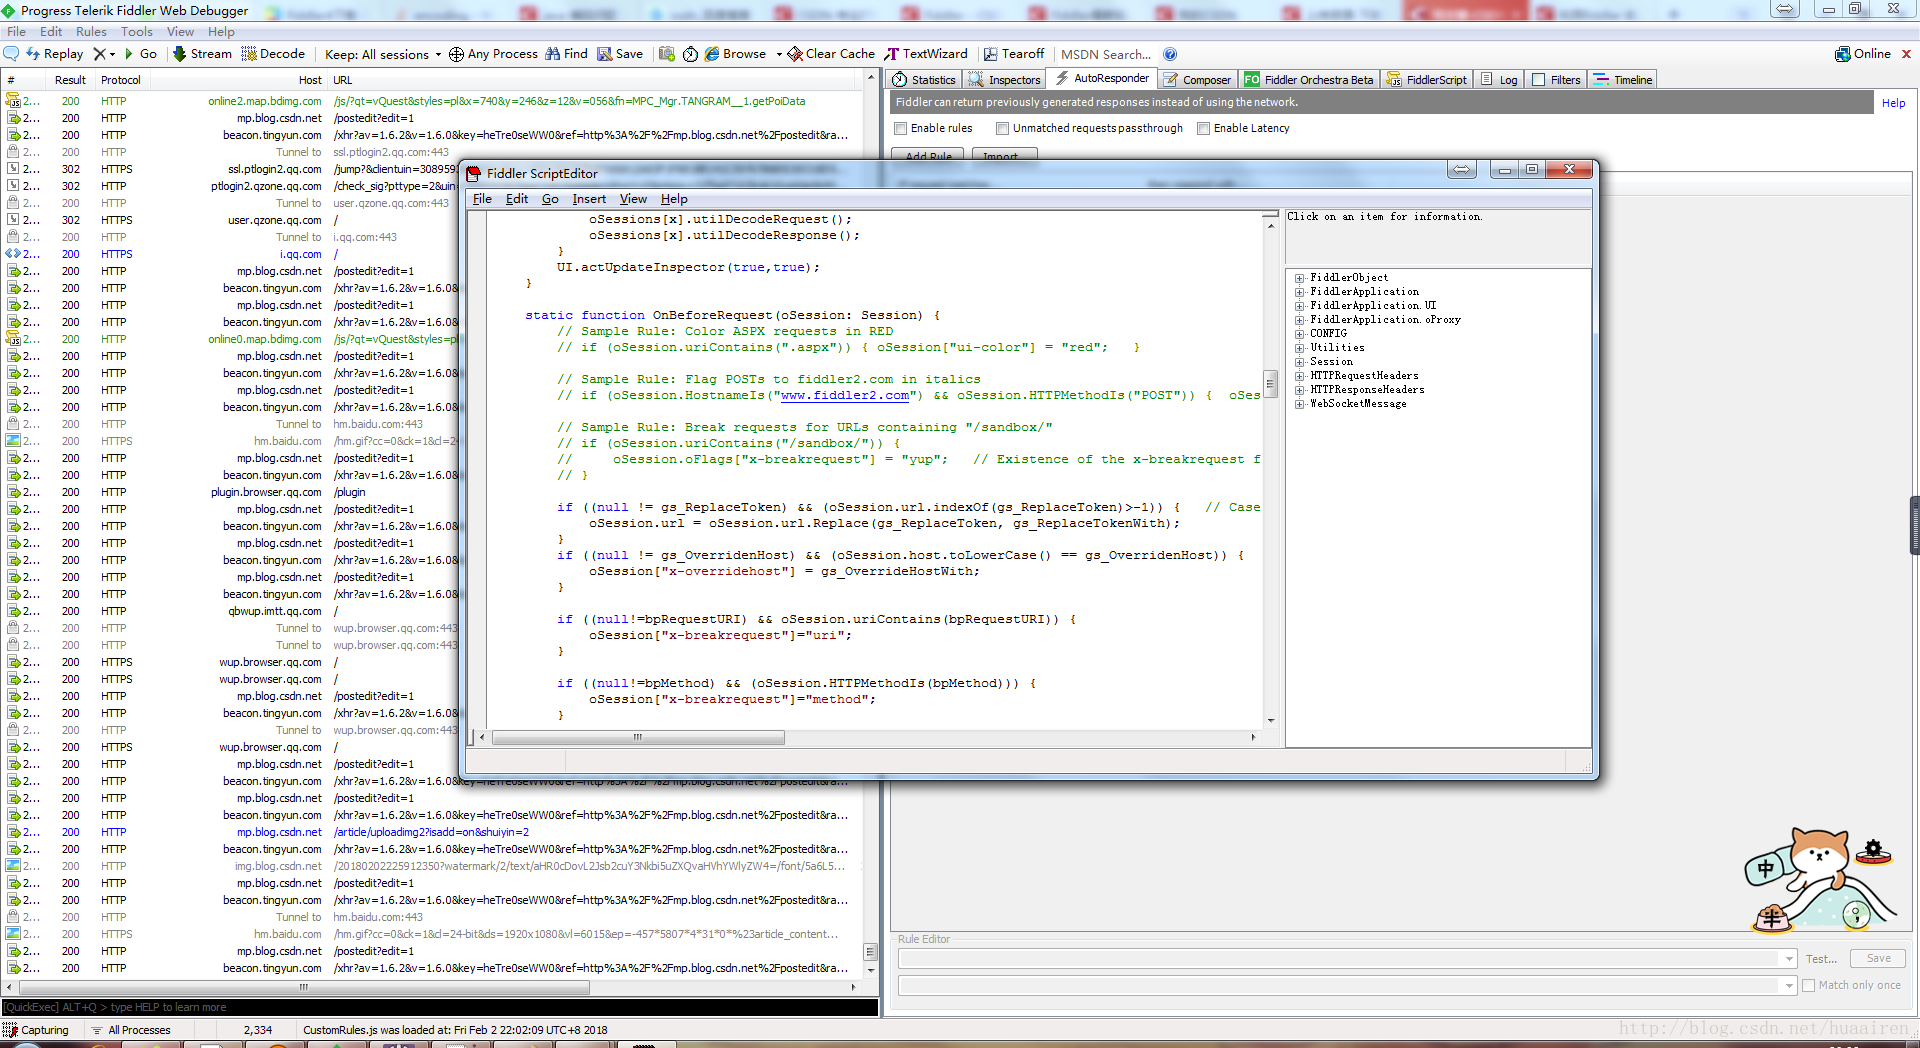Open the first Rule Editor match dropdown
Image resolution: width=1920 pixels, height=1048 pixels.
(x=1789, y=959)
